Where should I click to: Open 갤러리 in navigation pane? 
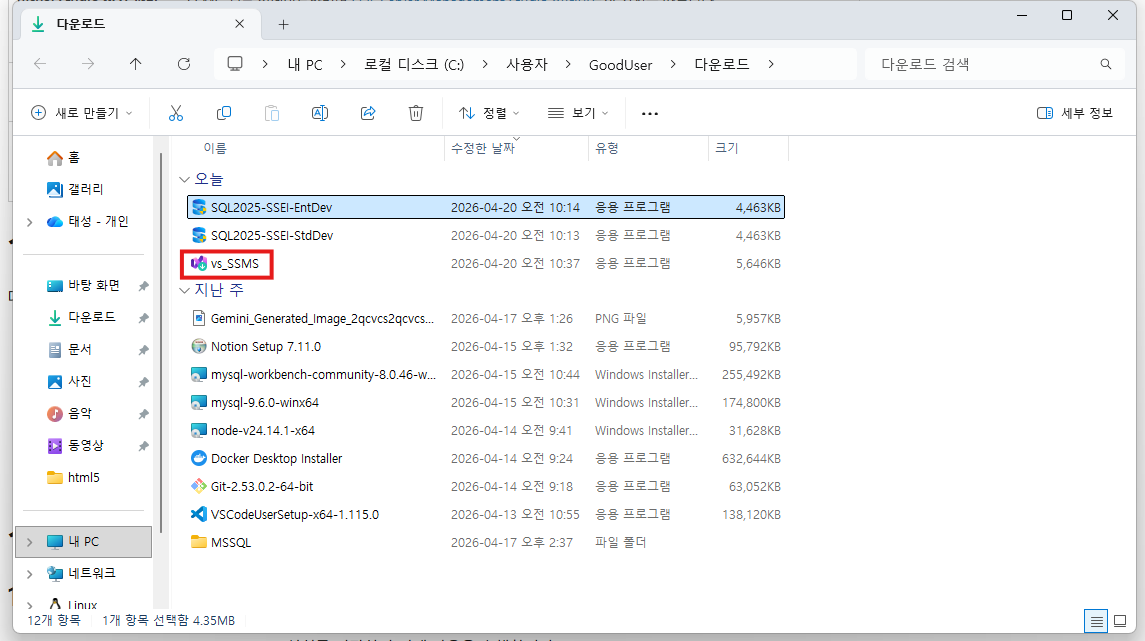[83, 190]
